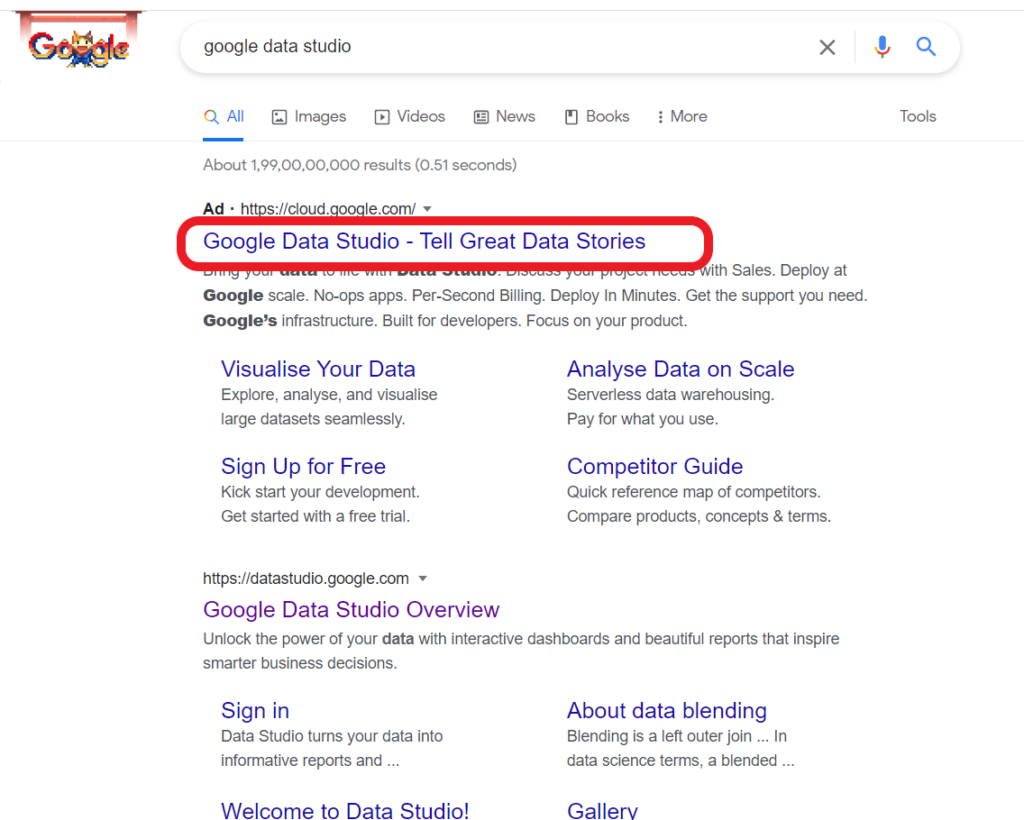Click the Videos tab play icon
The width and height of the screenshot is (1024, 820).
381,117
